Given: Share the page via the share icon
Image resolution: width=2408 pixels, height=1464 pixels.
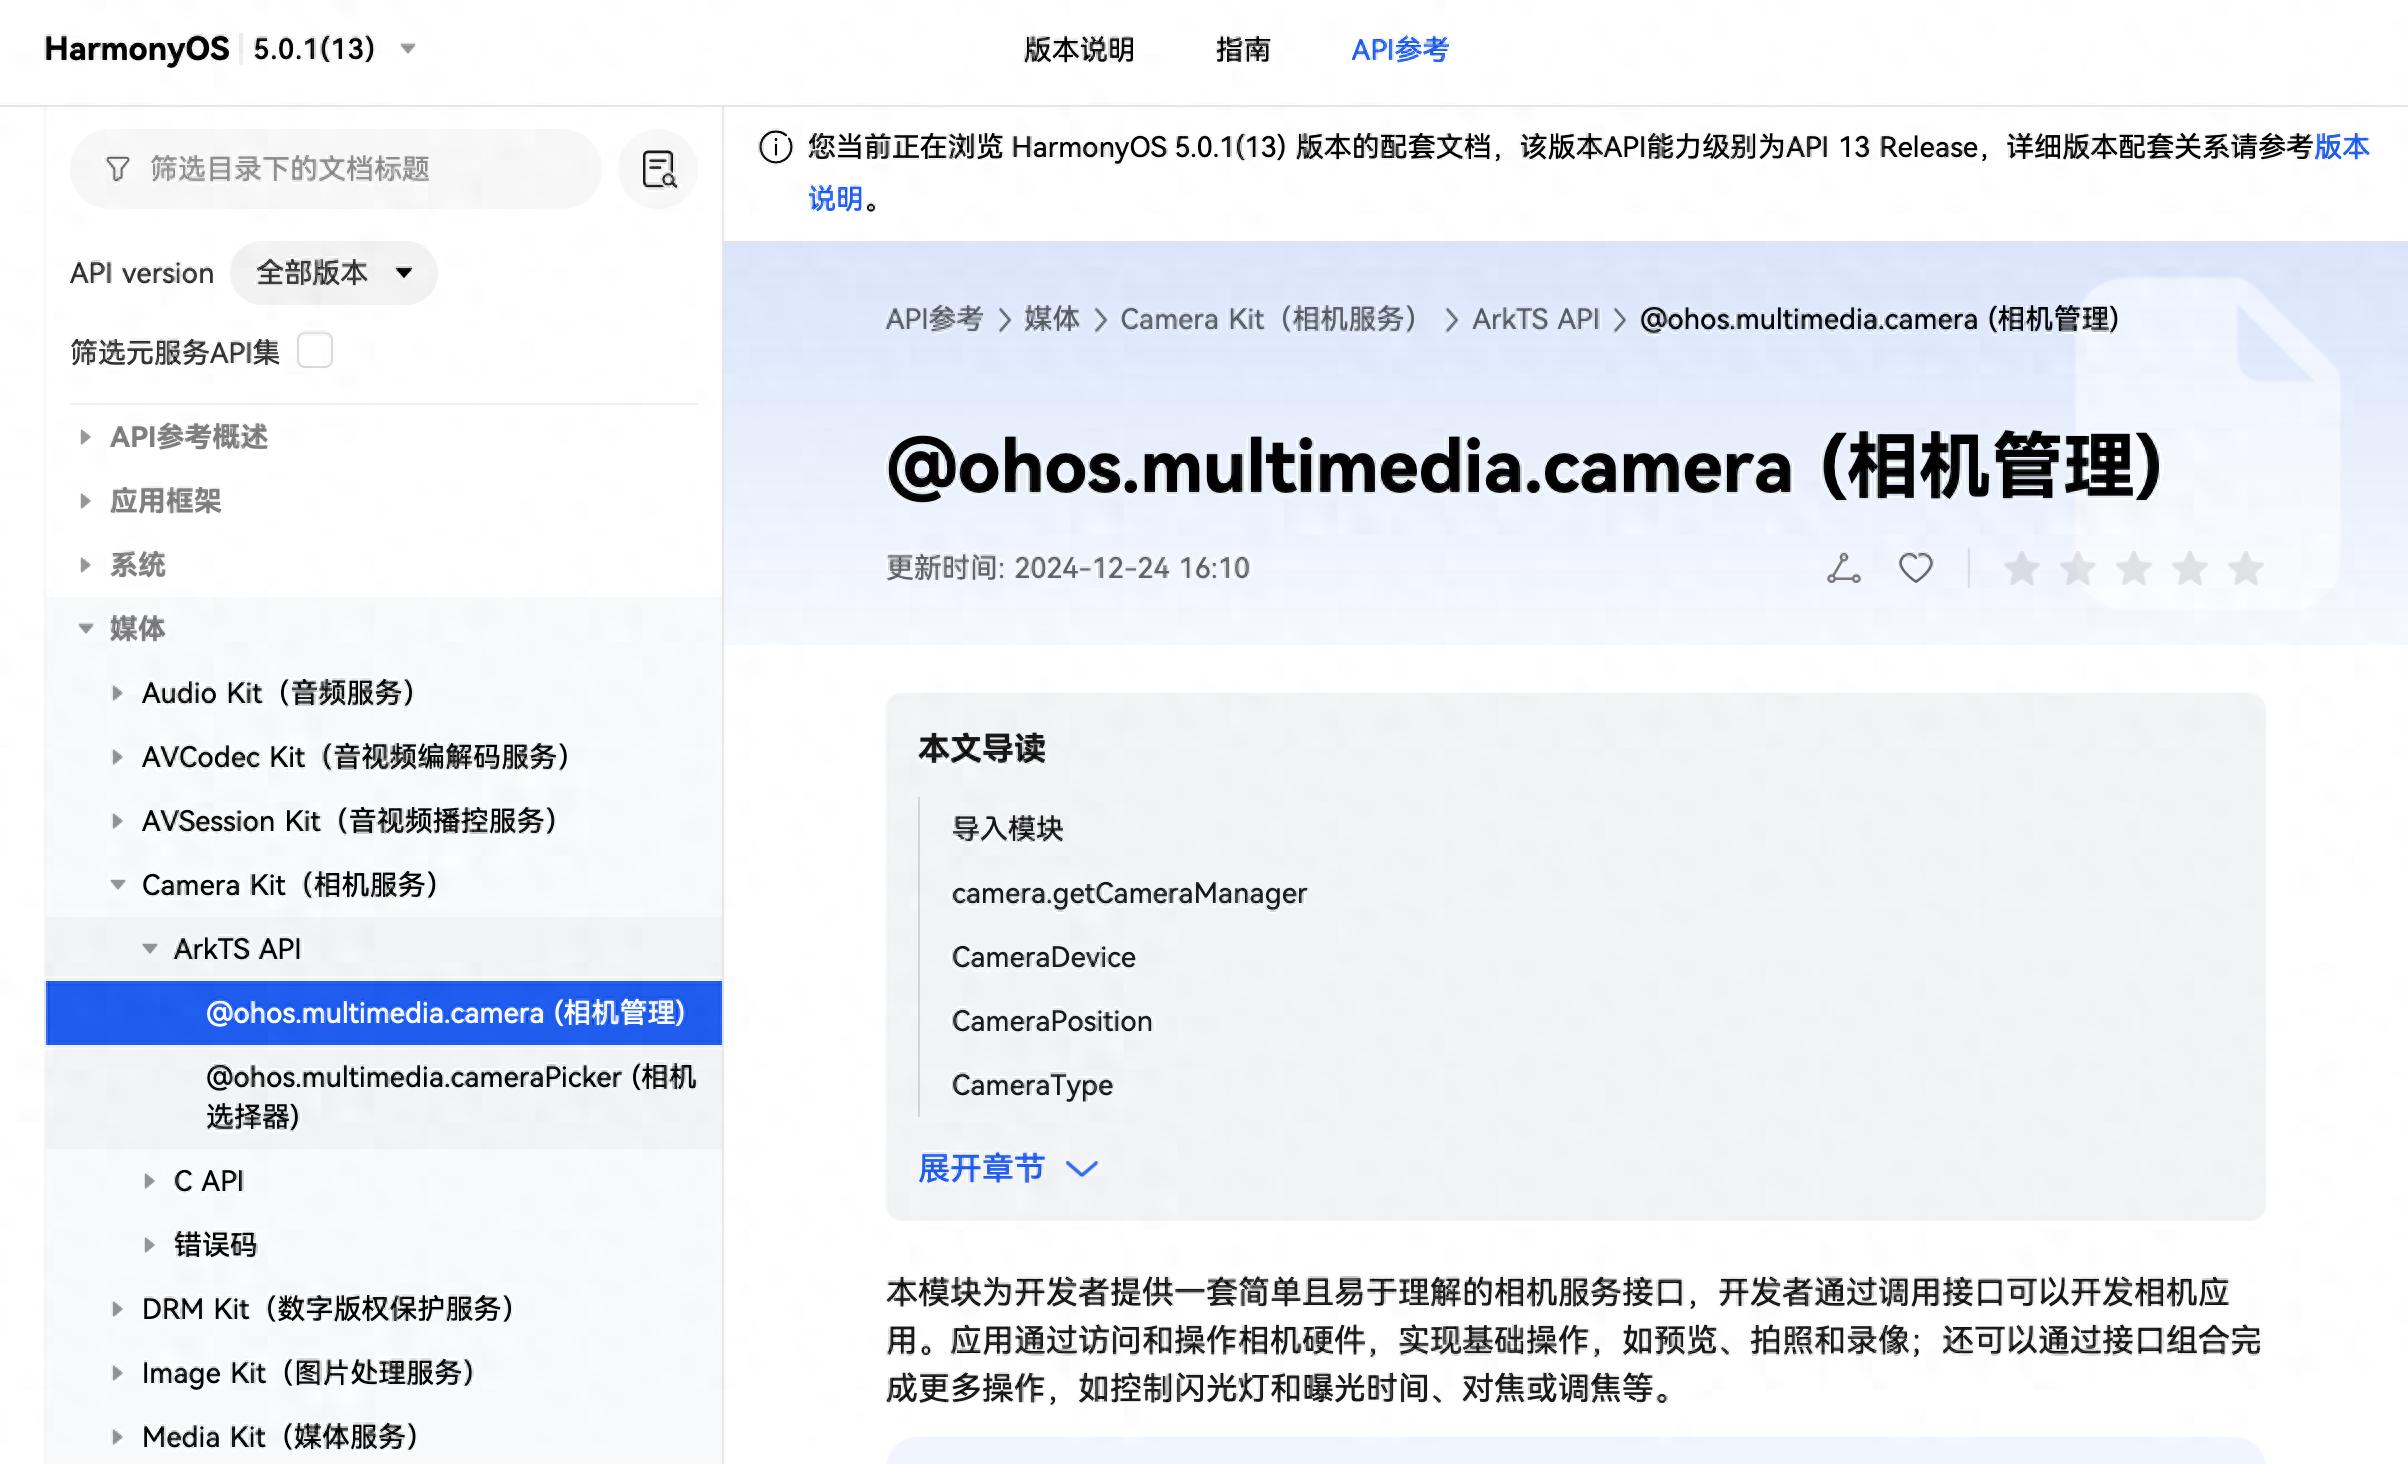Looking at the screenshot, I should coord(1843,567).
